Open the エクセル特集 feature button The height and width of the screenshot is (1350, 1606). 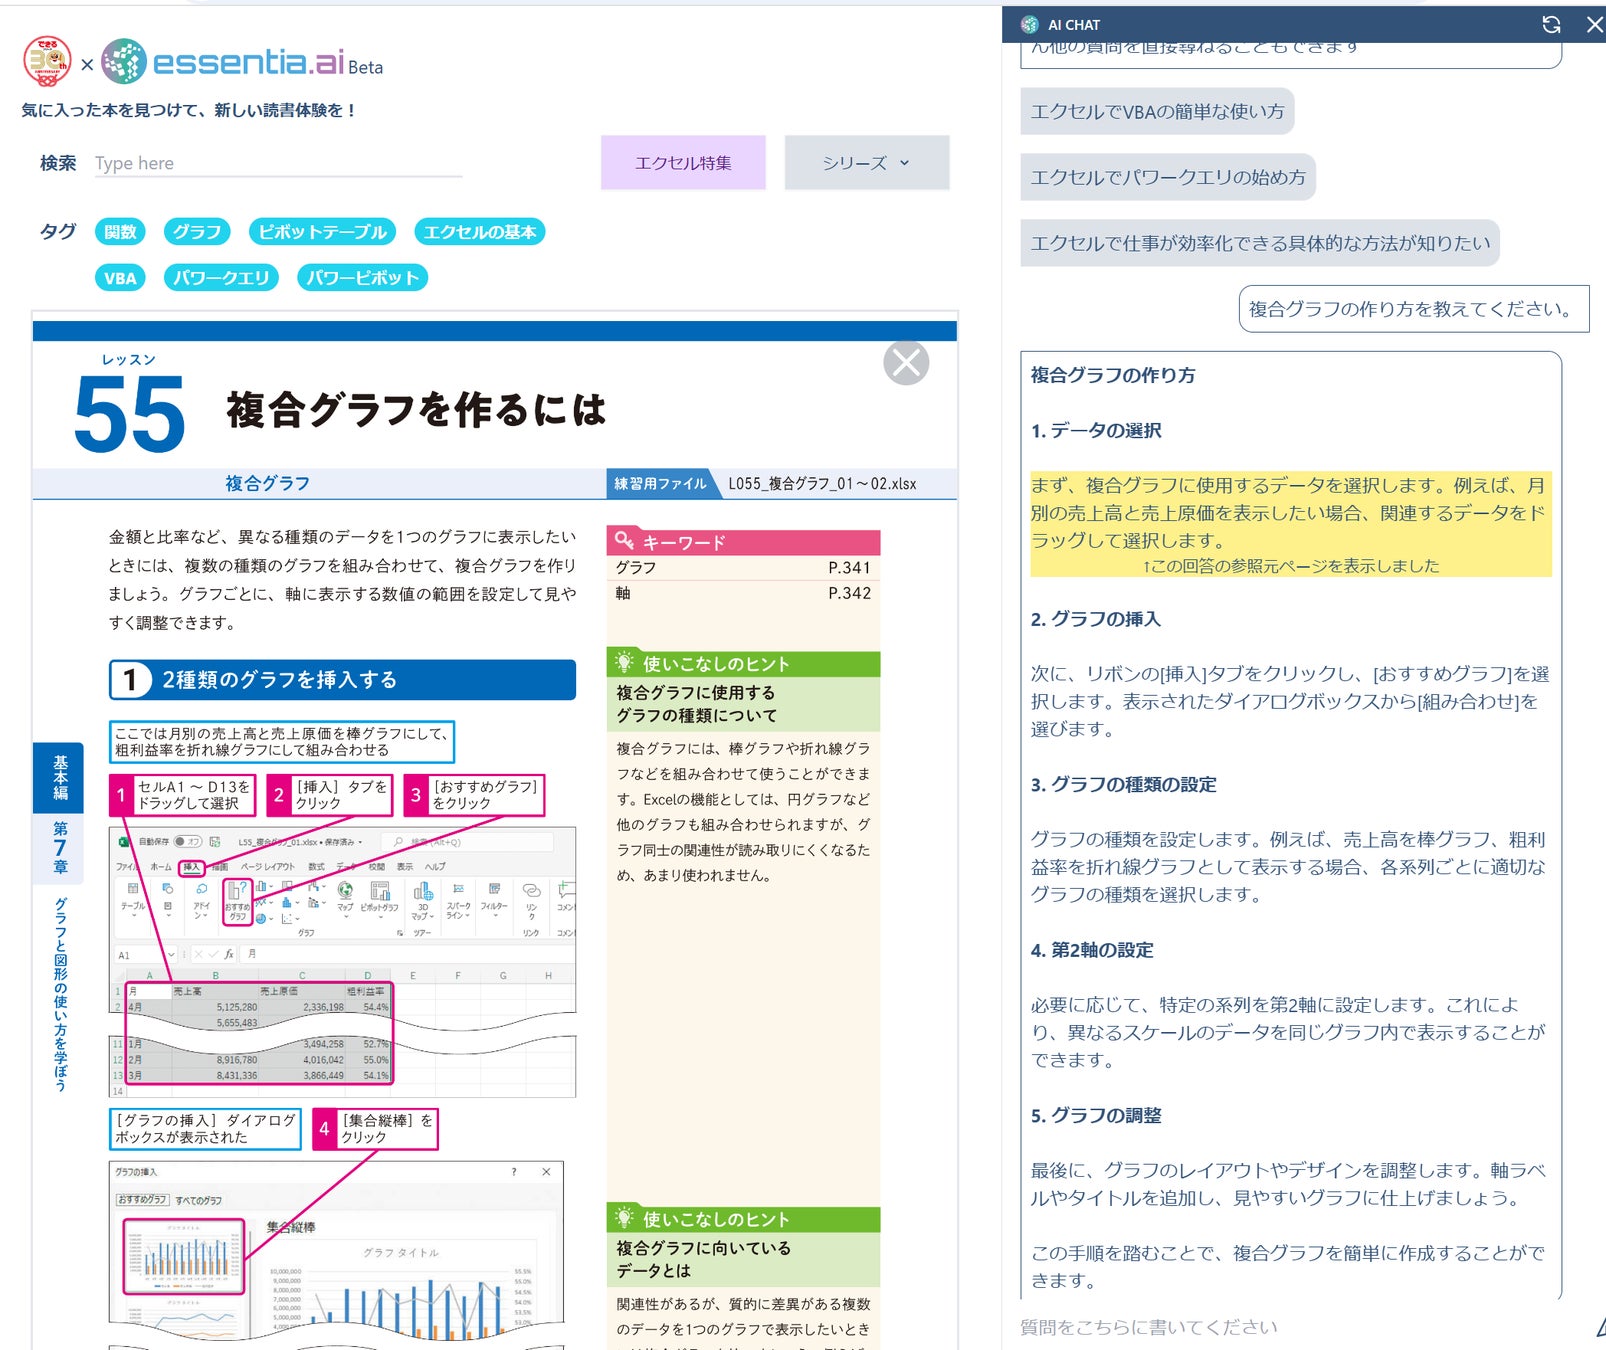click(x=683, y=163)
